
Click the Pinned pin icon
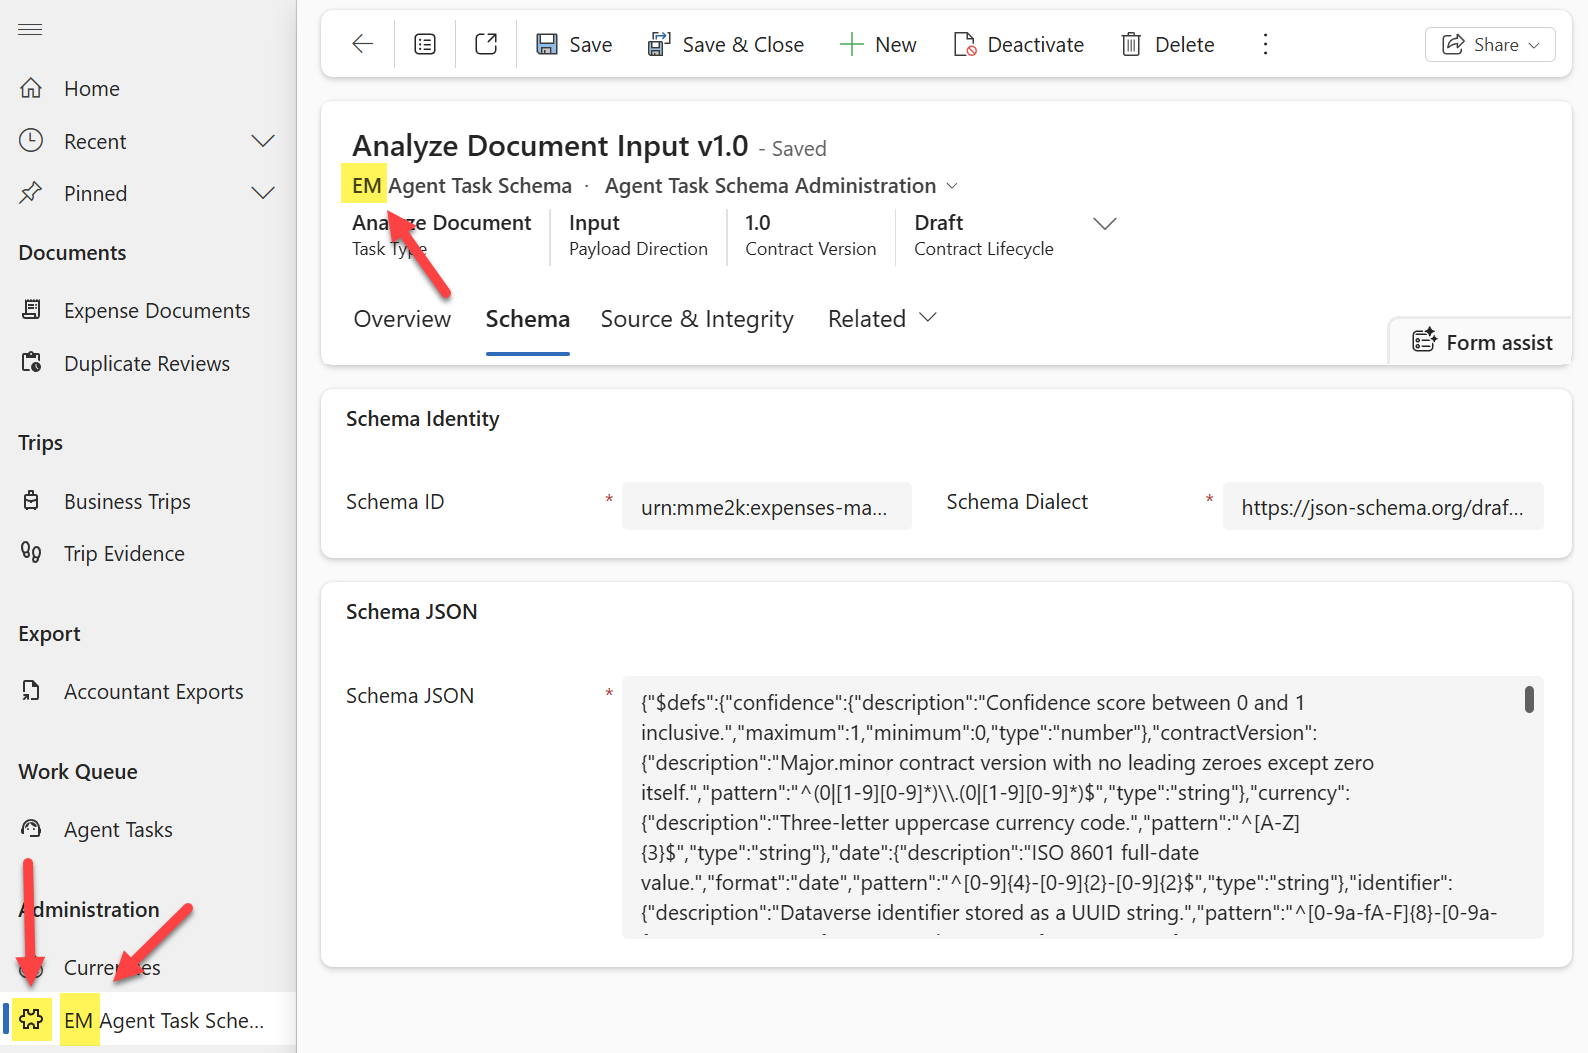(x=31, y=193)
